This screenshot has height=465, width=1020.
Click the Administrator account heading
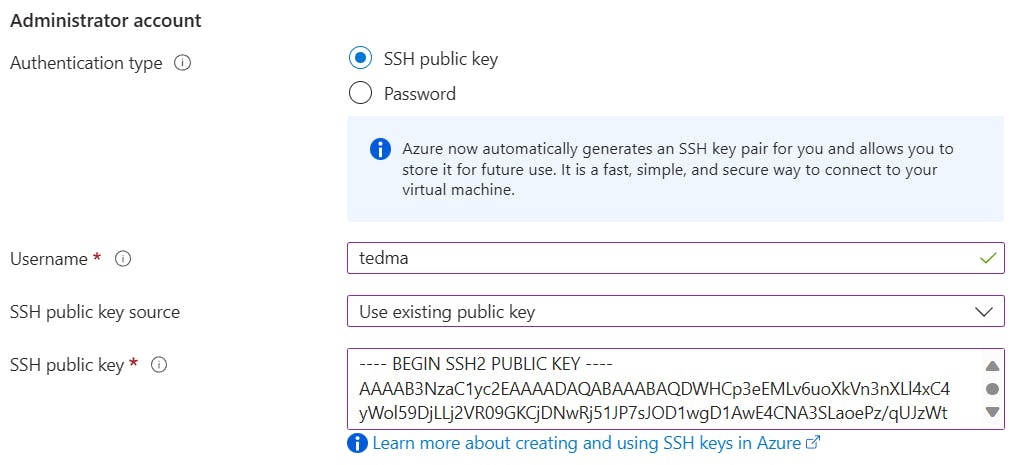pyautogui.click(x=106, y=20)
